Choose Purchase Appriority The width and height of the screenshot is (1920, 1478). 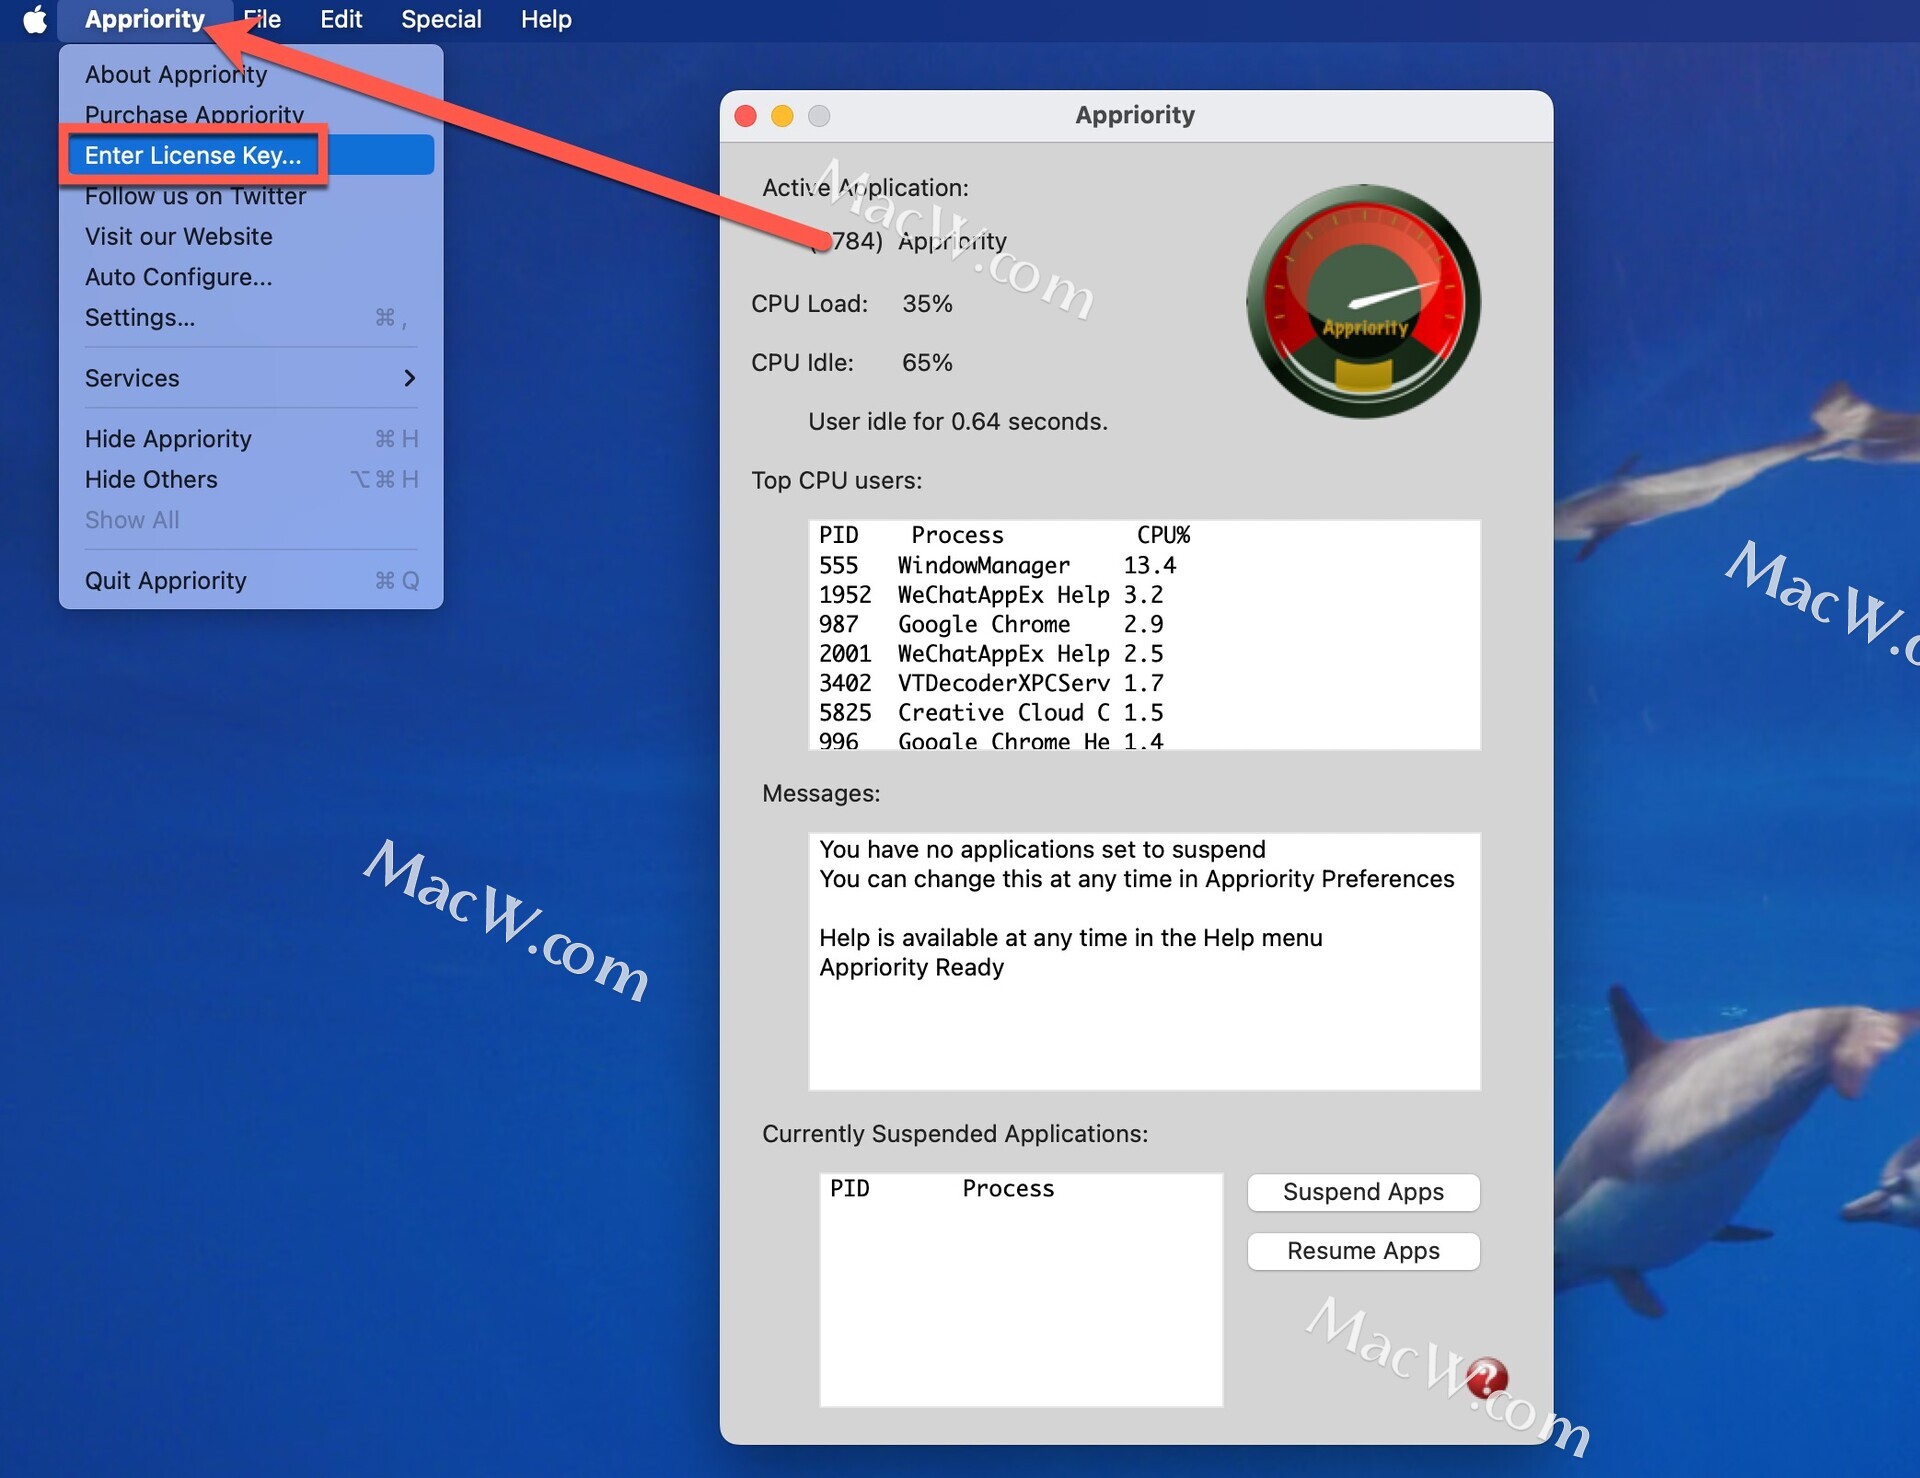pos(250,114)
